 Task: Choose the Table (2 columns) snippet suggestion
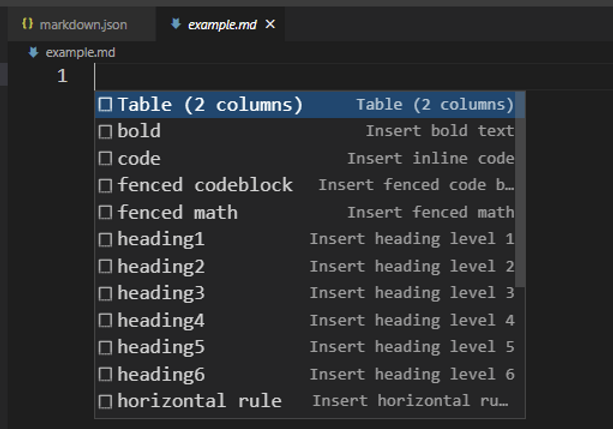(x=210, y=104)
